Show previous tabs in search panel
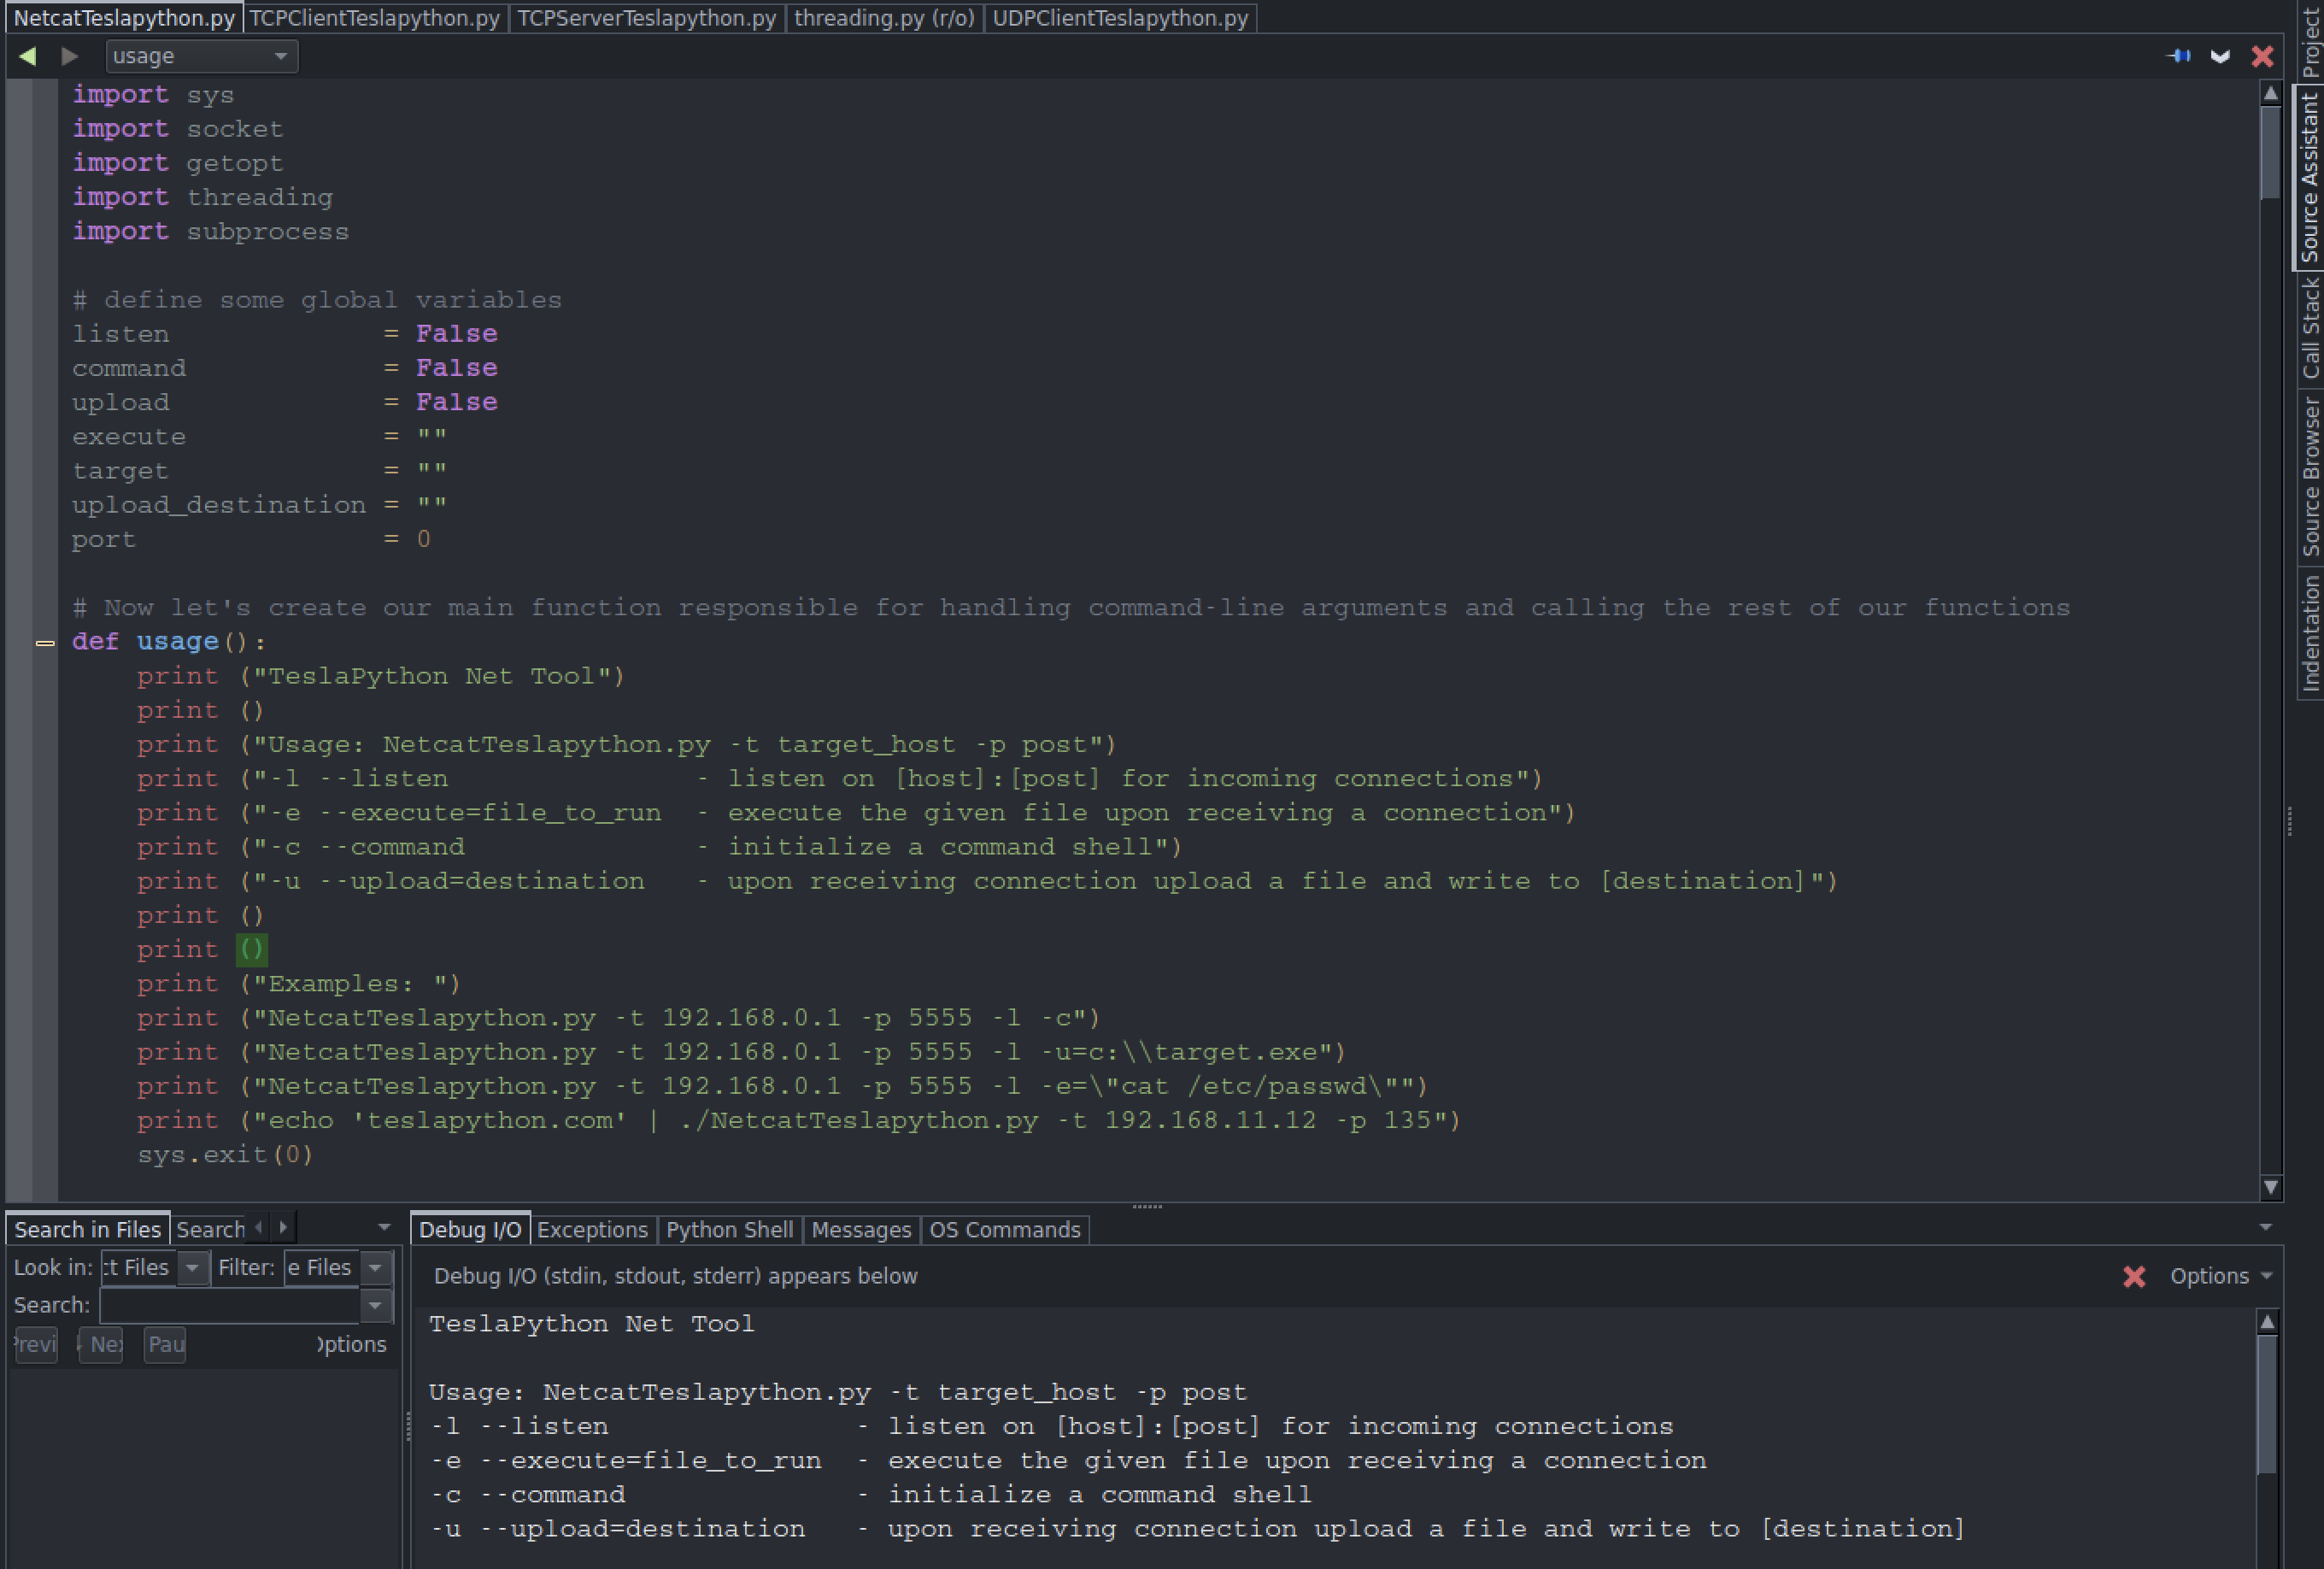Viewport: 2324px width, 1569px height. 260,1227
